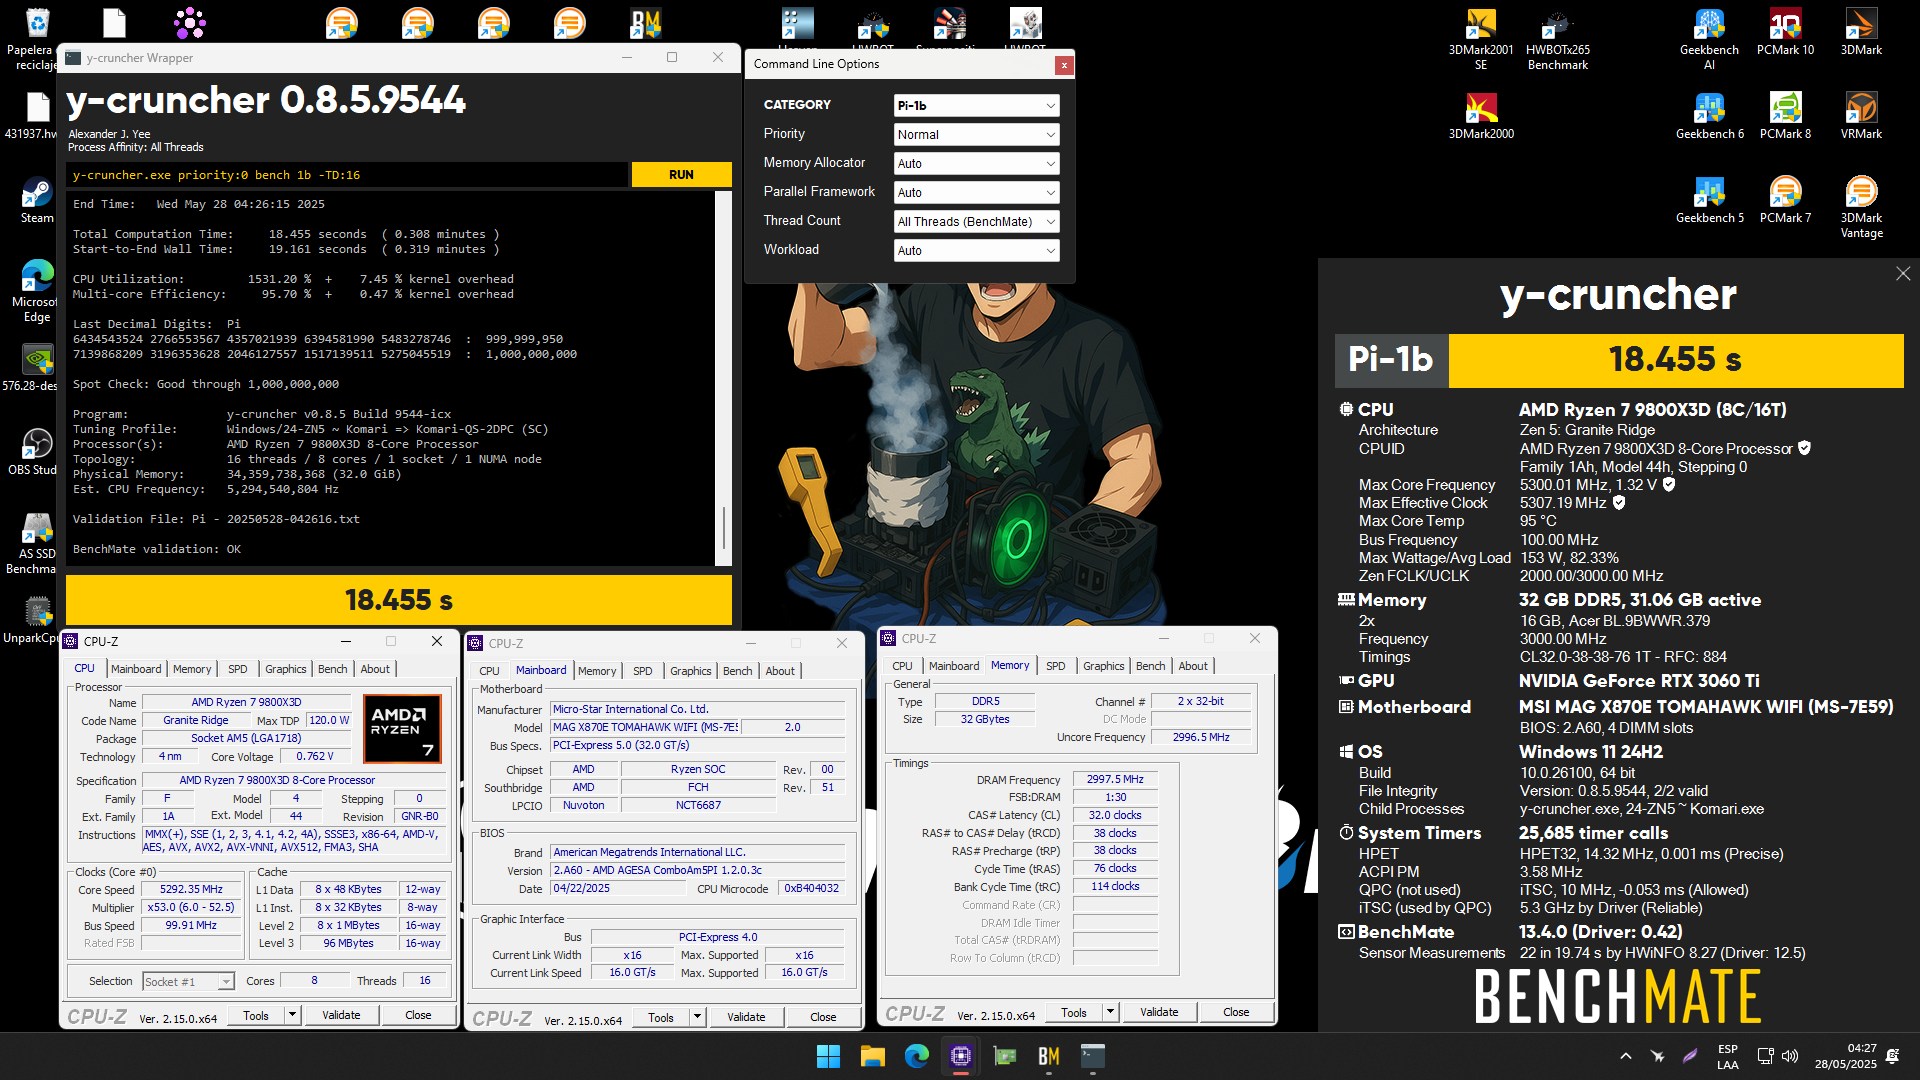Viewport: 1920px width, 1080px height.
Task: Launch the BM BenchMate desktop shortcut
Action: tap(646, 23)
